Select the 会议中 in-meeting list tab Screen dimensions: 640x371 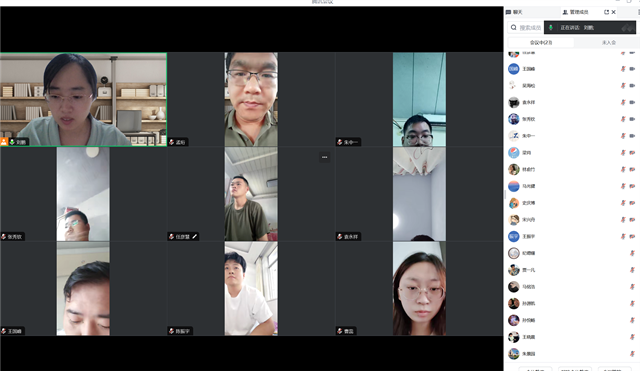point(541,42)
